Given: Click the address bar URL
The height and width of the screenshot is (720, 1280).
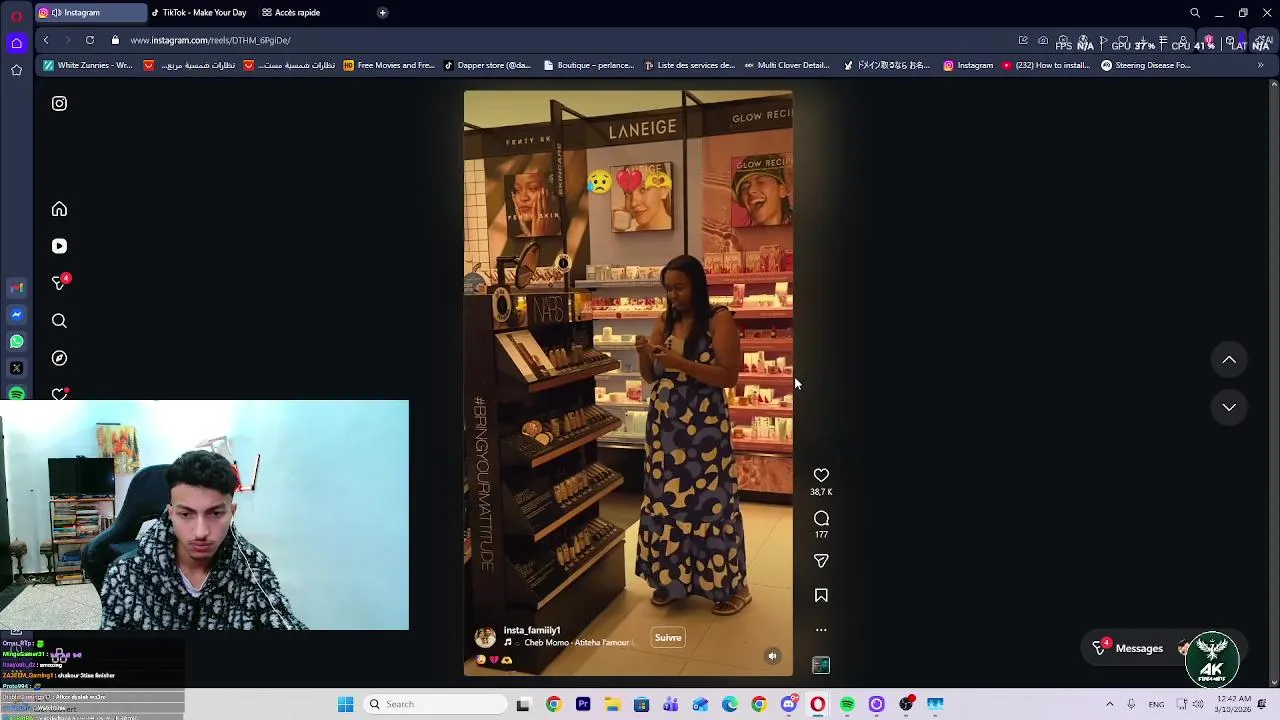Looking at the screenshot, I should coord(210,40).
